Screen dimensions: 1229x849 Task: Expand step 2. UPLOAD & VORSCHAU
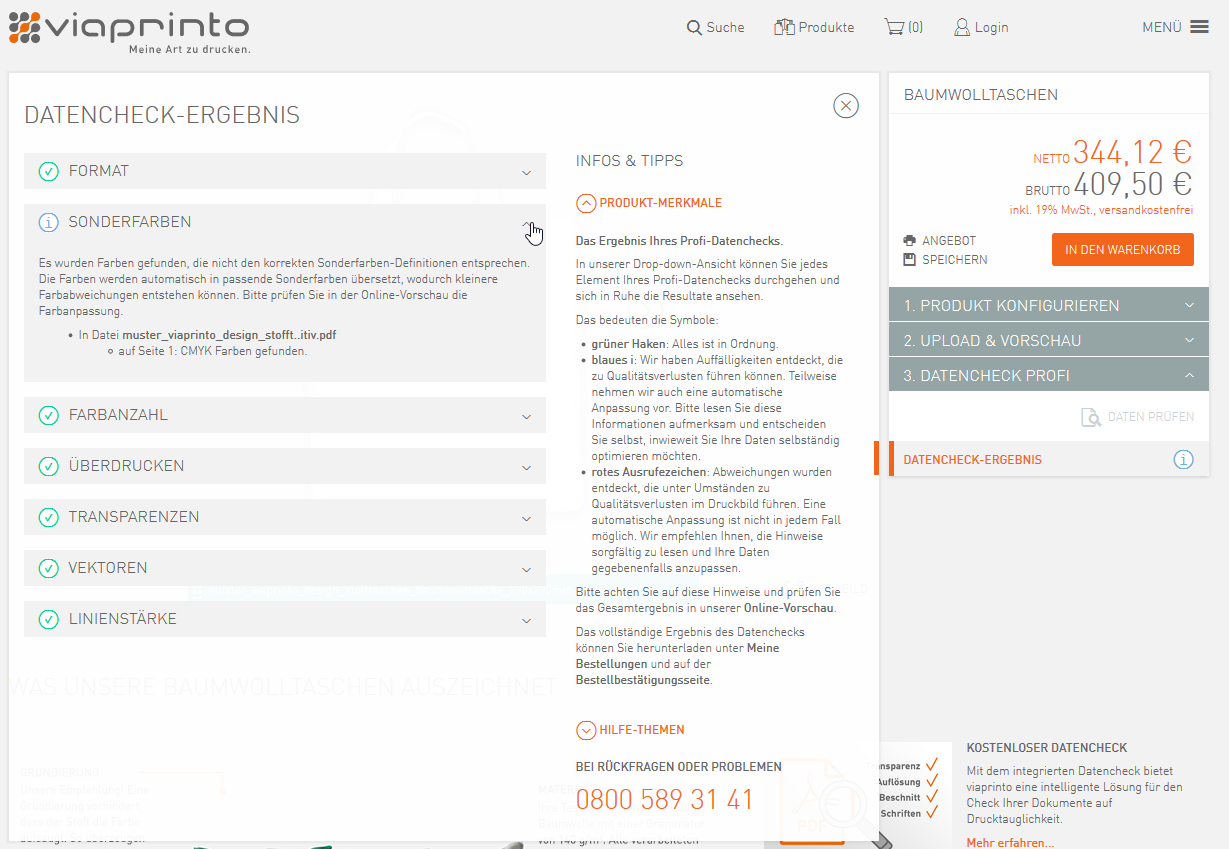(x=1049, y=340)
